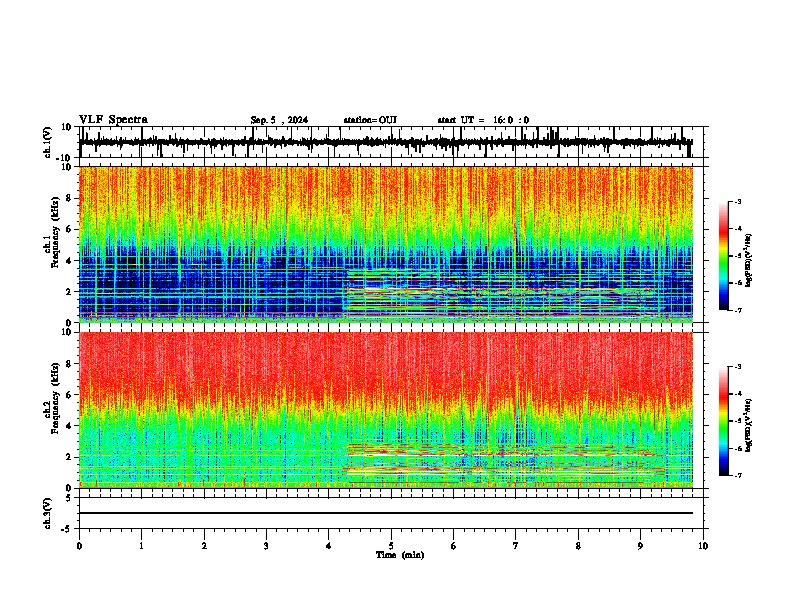Click time axis tick label "10"
Viewport: 792px width, 612px height.
click(x=703, y=546)
